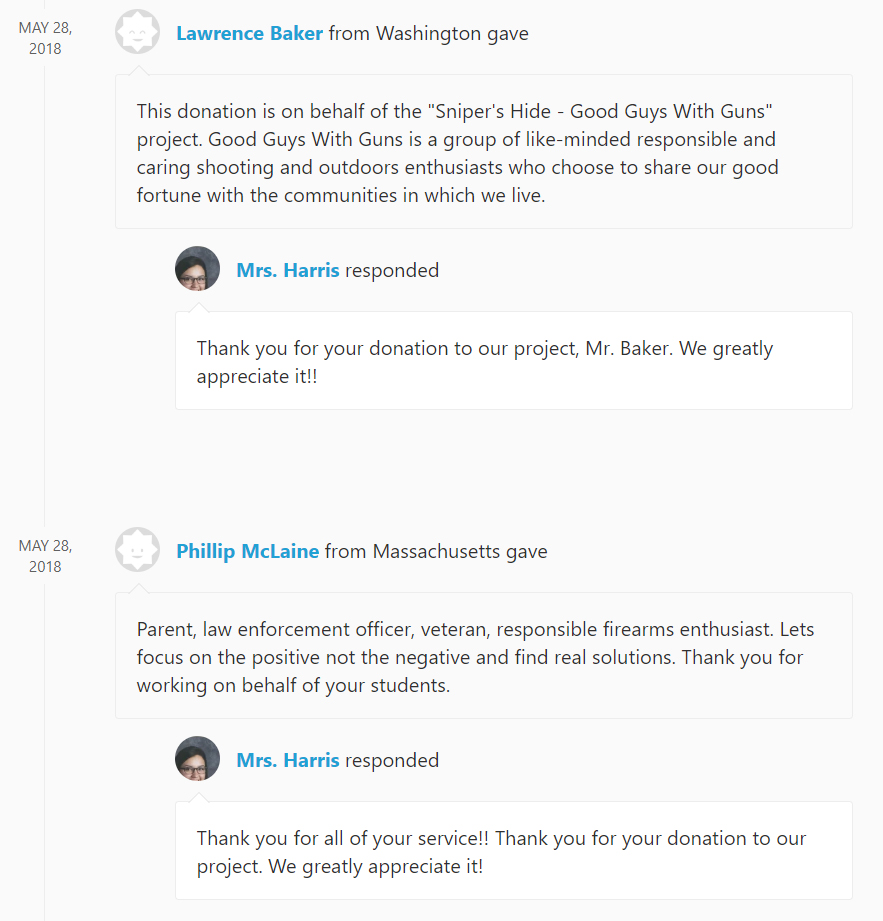883x921 pixels.
Task: Click "responded" above the Mr. Baker reply
Action: click(x=391, y=270)
